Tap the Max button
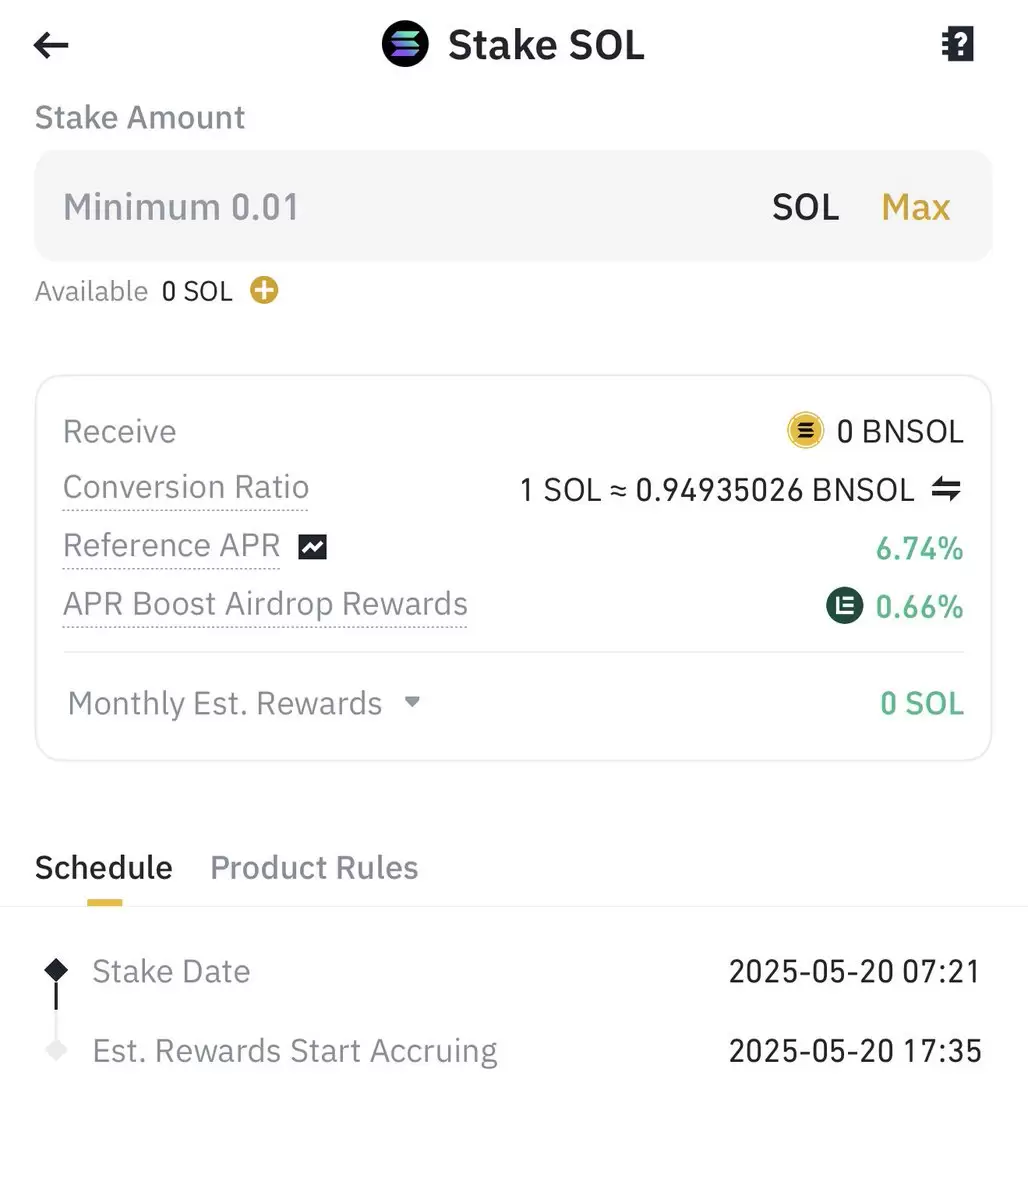The height and width of the screenshot is (1199, 1028). click(916, 206)
